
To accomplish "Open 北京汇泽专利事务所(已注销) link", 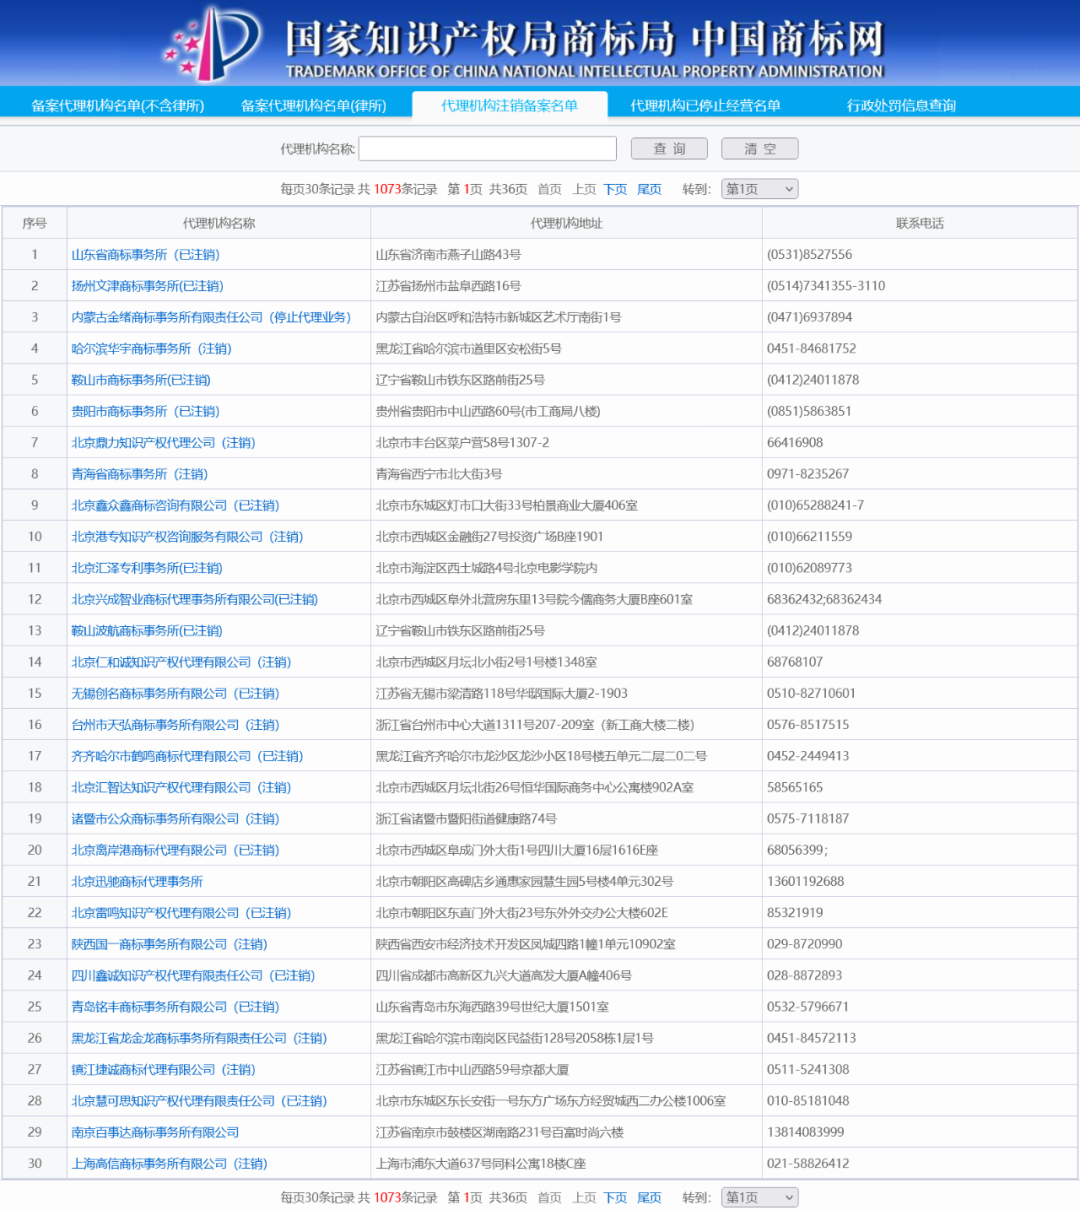I will tap(147, 568).
